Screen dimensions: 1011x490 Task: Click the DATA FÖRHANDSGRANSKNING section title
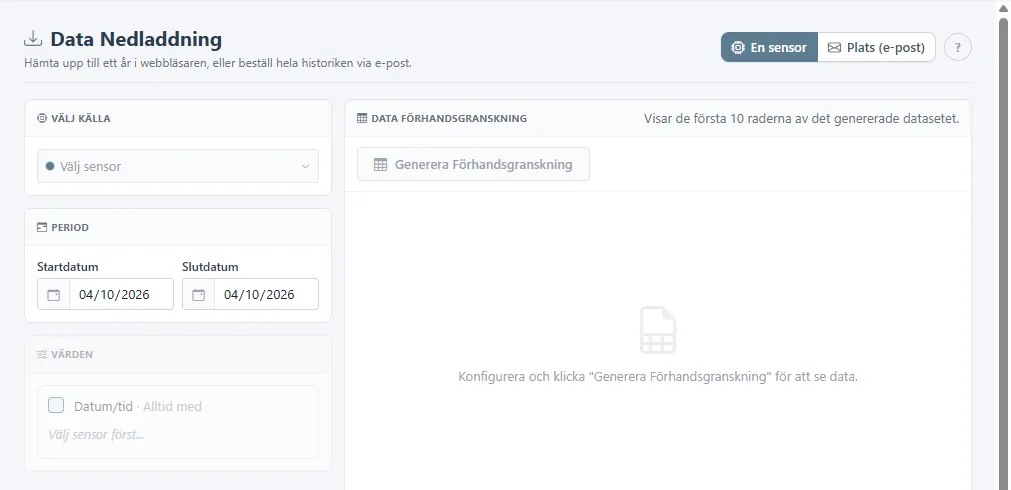[x=449, y=119]
